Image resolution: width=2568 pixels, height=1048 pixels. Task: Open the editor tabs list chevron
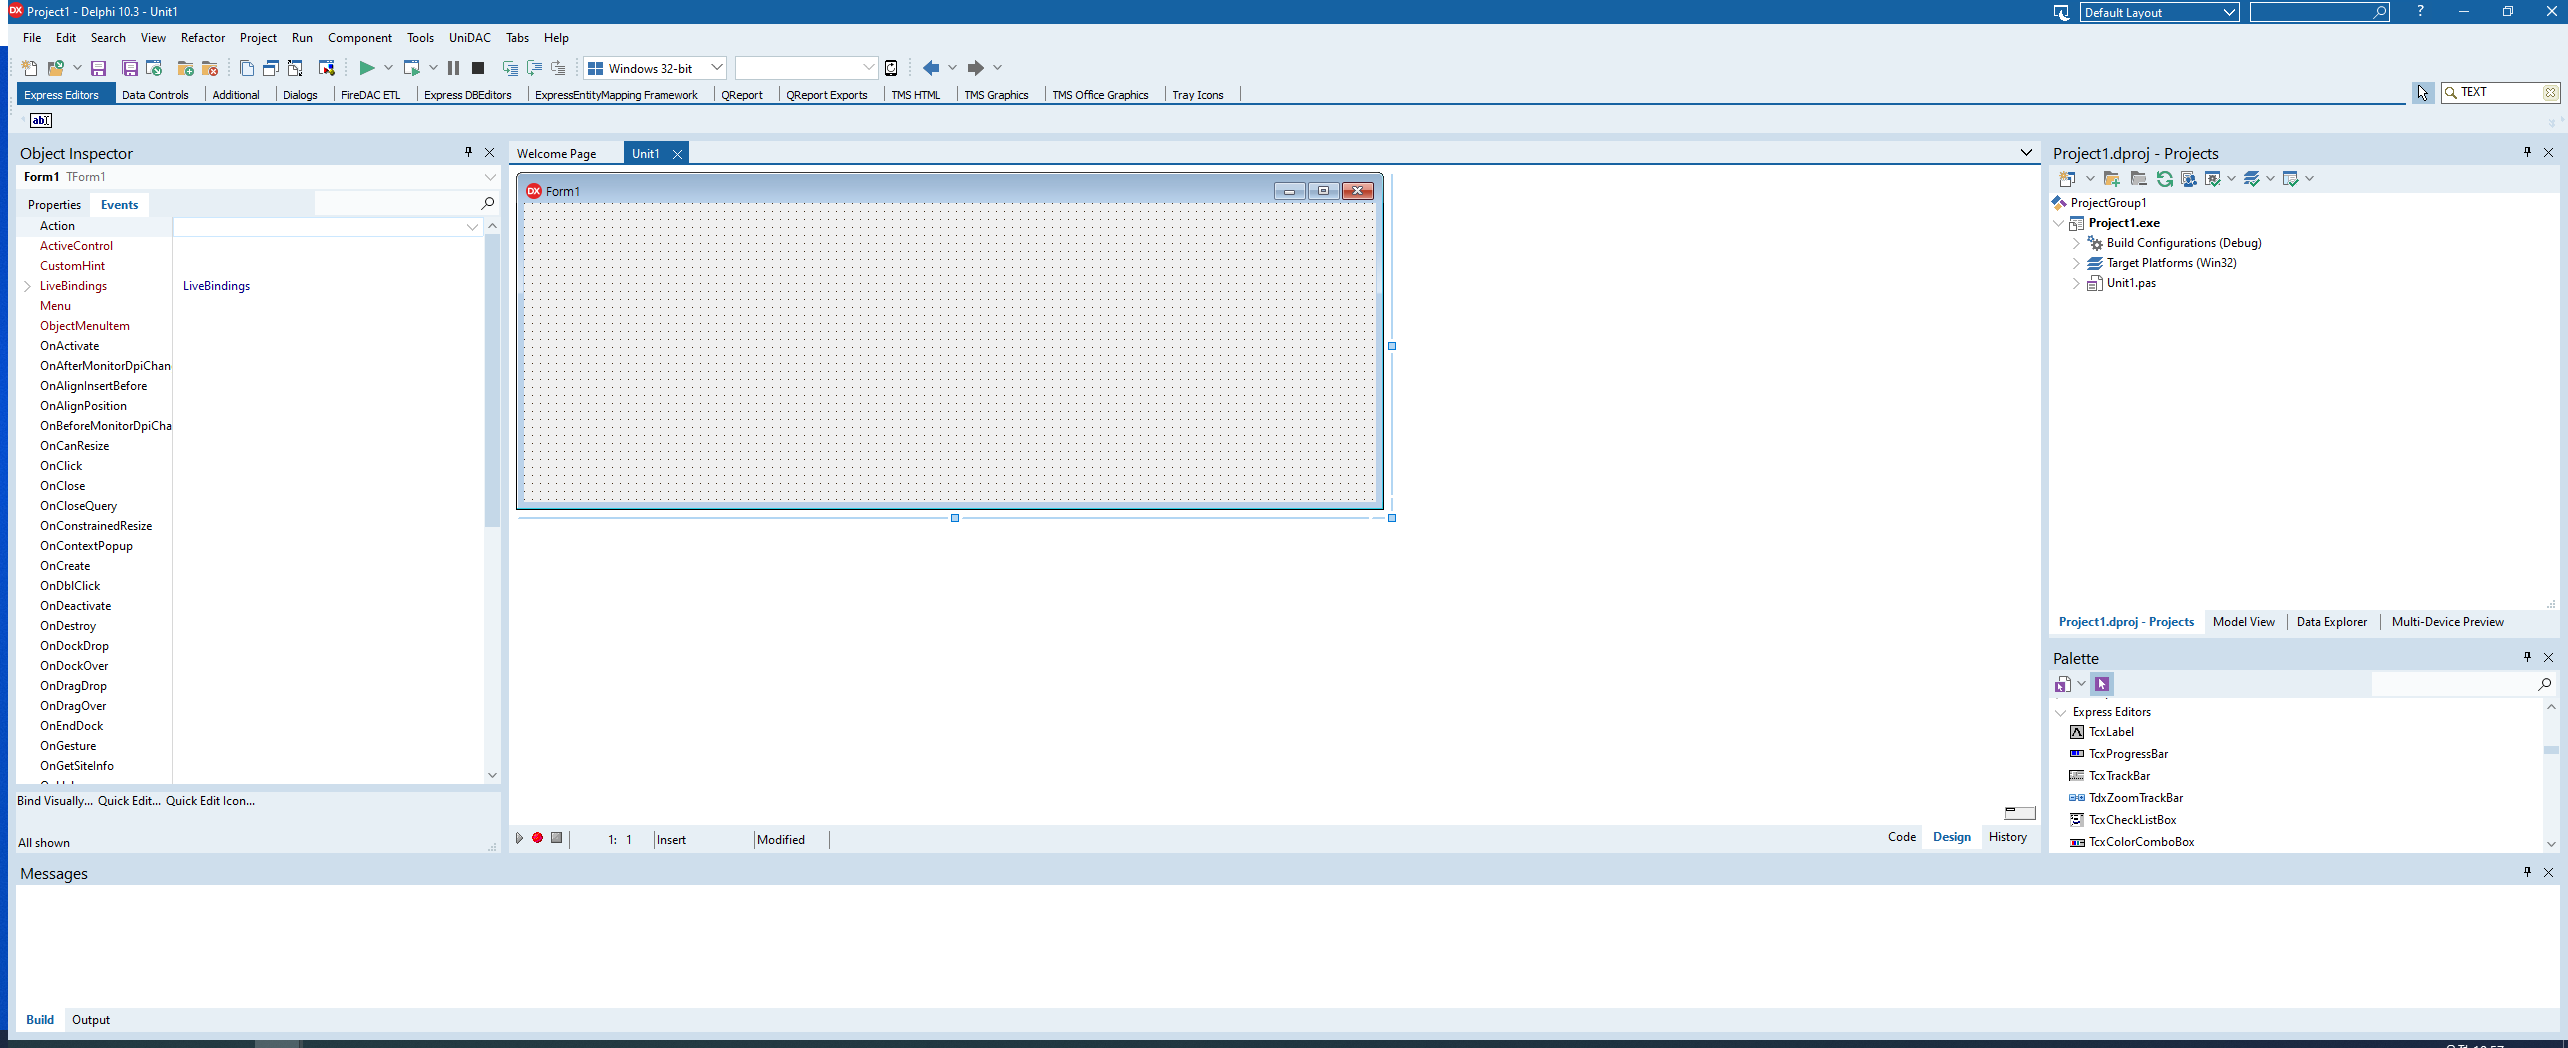(2026, 153)
